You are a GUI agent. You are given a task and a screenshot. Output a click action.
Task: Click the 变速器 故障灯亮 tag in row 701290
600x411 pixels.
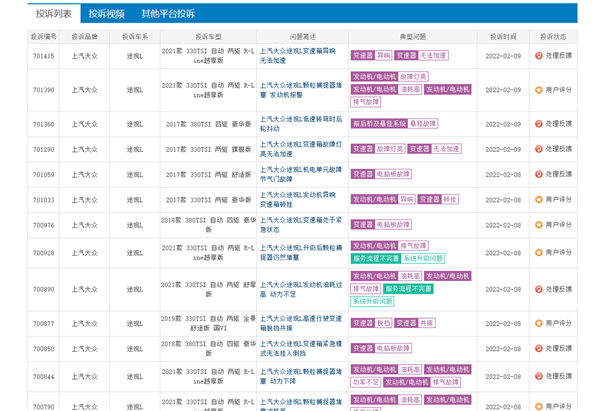click(x=378, y=149)
